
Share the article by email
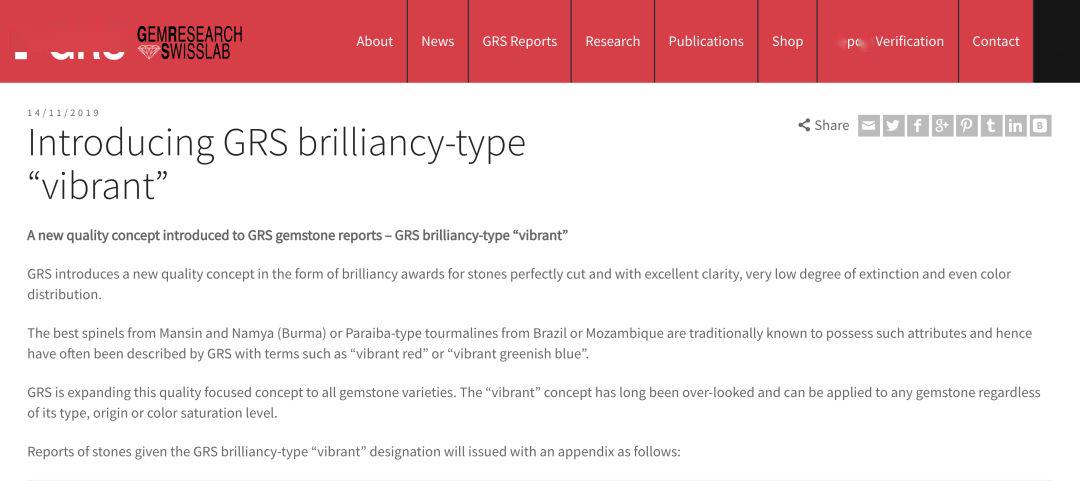869,125
